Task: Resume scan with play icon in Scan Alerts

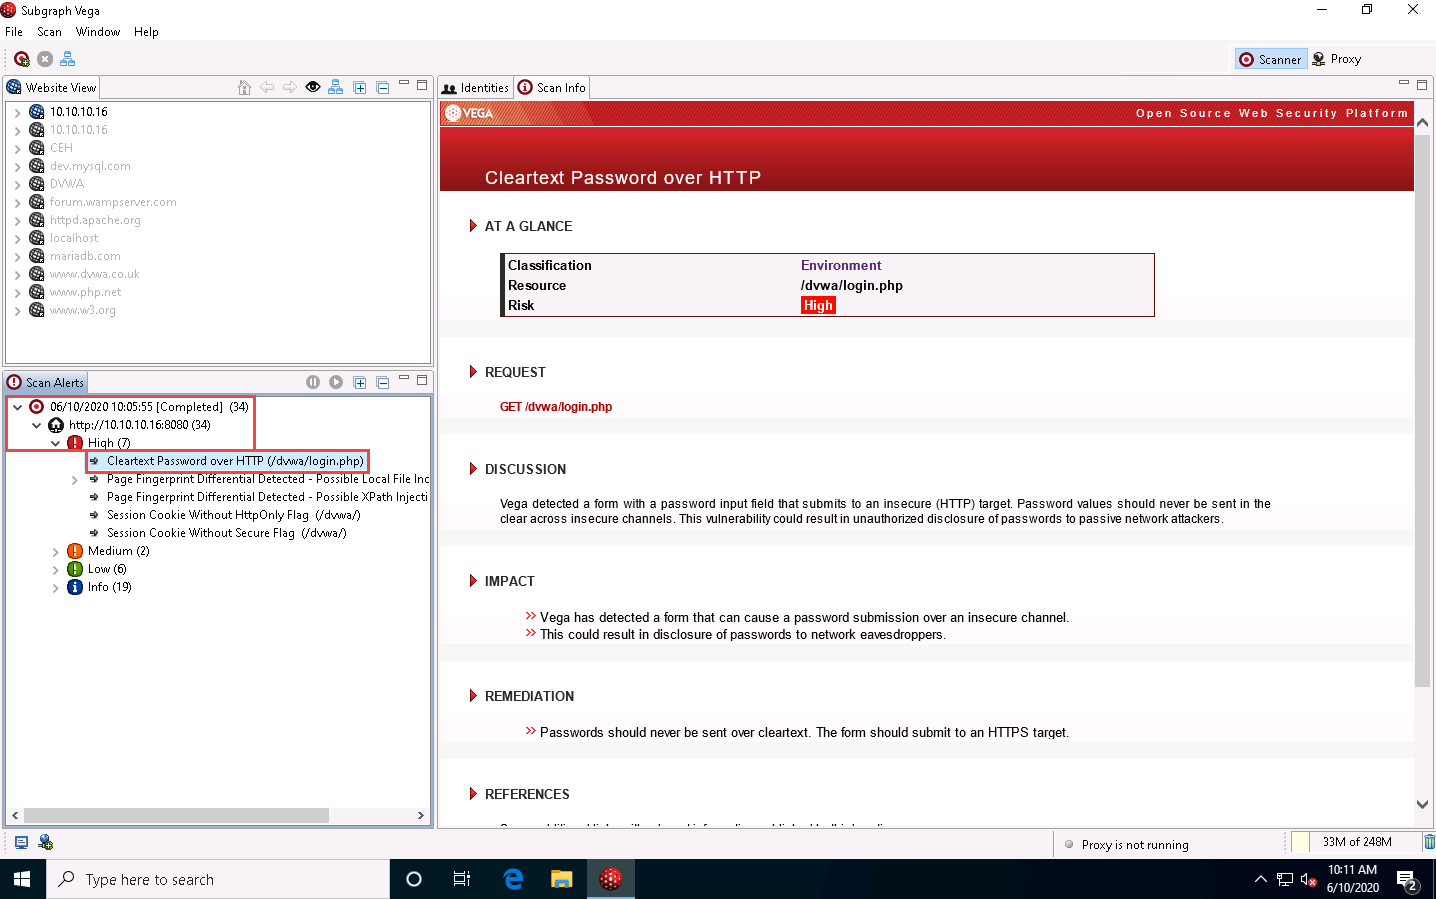Action: pyautogui.click(x=336, y=382)
